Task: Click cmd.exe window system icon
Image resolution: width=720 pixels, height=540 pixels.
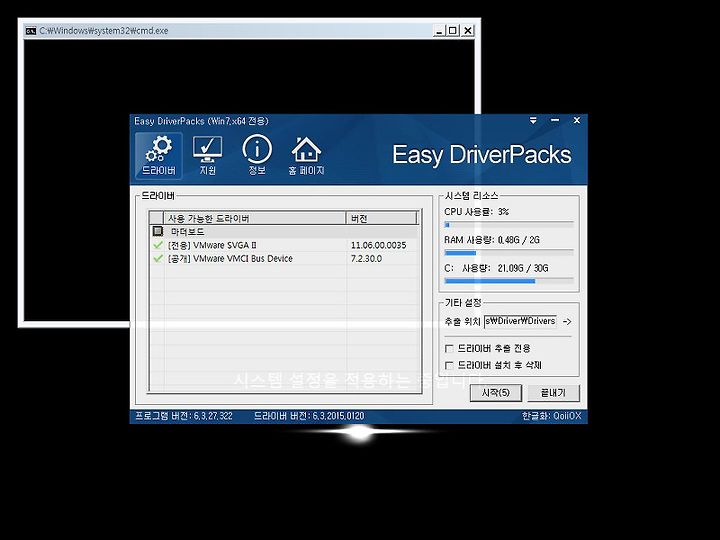Action: pyautogui.click(x=31, y=31)
